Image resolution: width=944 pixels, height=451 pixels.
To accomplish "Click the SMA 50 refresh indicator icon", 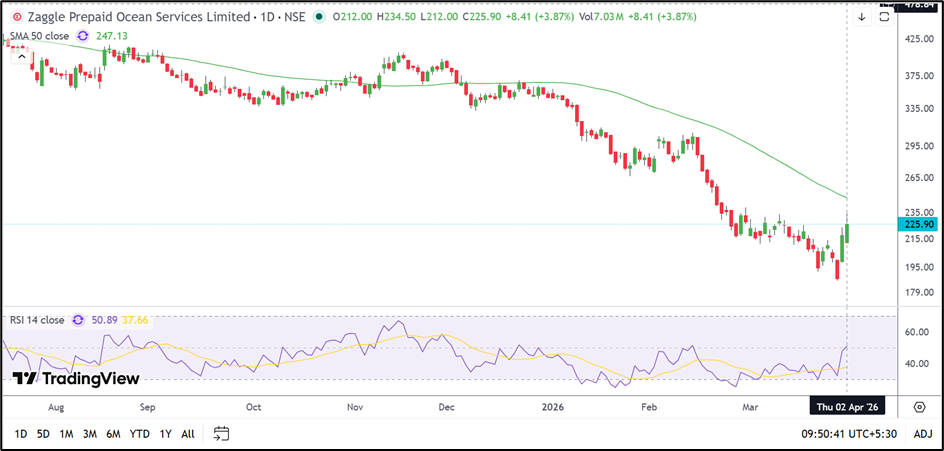I will [x=85, y=36].
